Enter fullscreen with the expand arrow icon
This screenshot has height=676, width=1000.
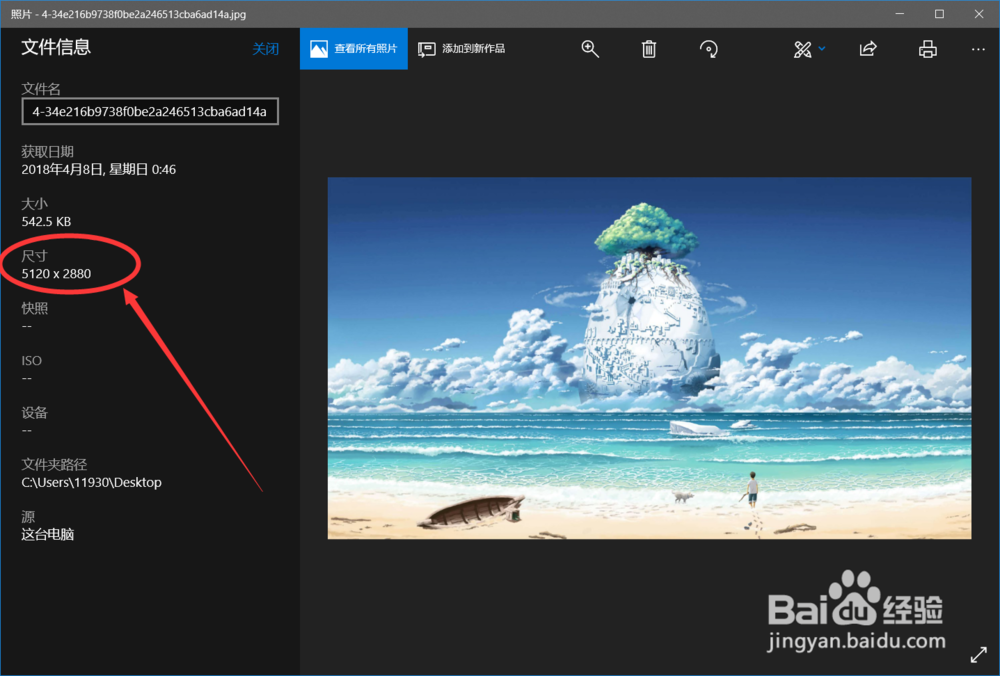pos(978,654)
